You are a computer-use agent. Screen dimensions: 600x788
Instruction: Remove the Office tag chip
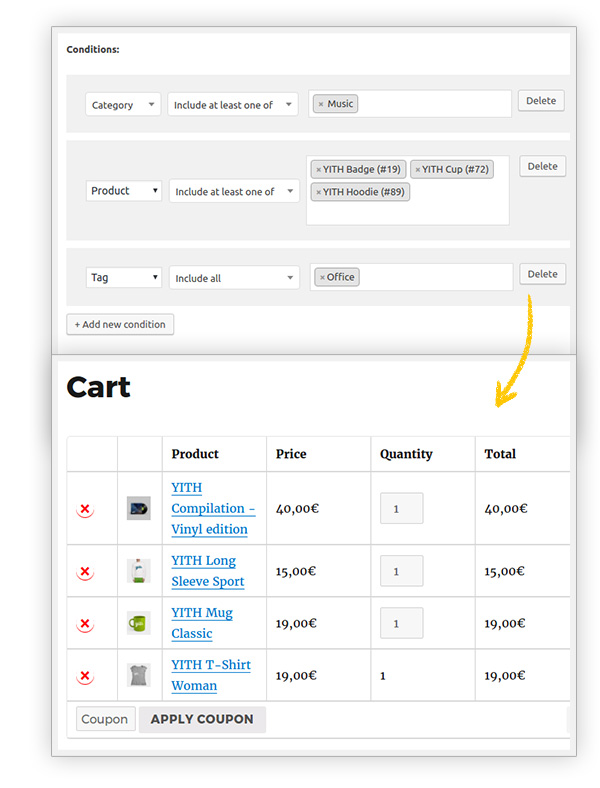pos(322,277)
